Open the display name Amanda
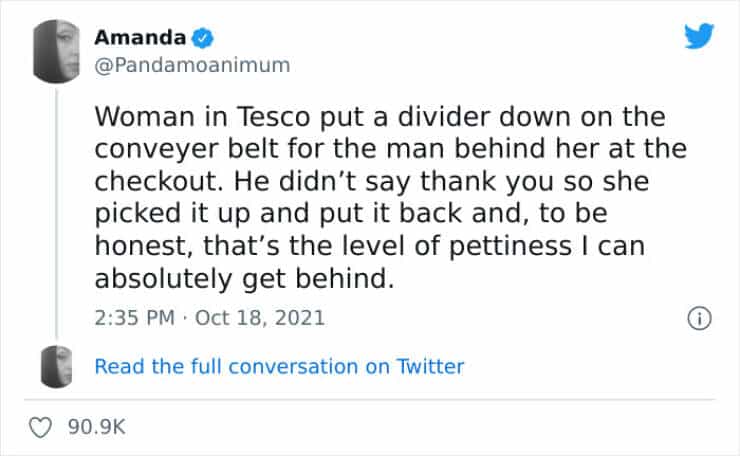This screenshot has height=456, width=740. [139, 39]
